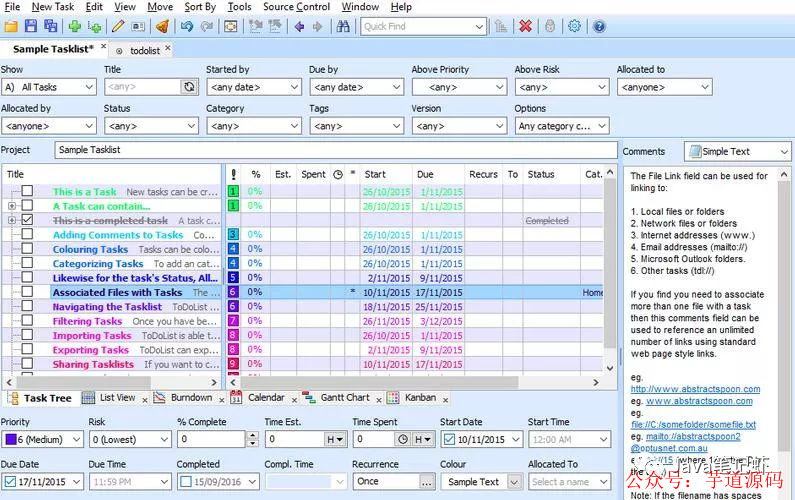Click the broom cleanup icon in toolbar

[x=162, y=26]
